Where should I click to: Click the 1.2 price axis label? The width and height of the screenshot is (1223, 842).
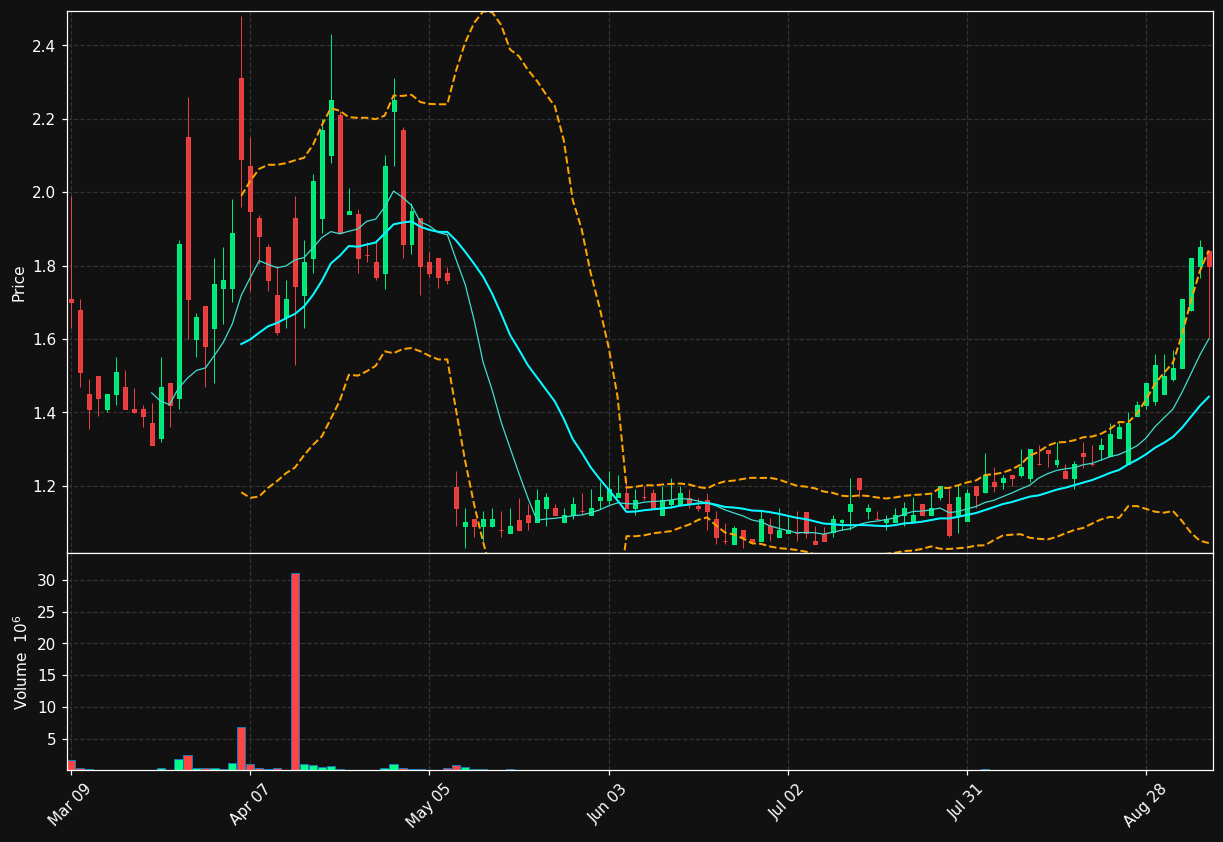pyautogui.click(x=45, y=487)
